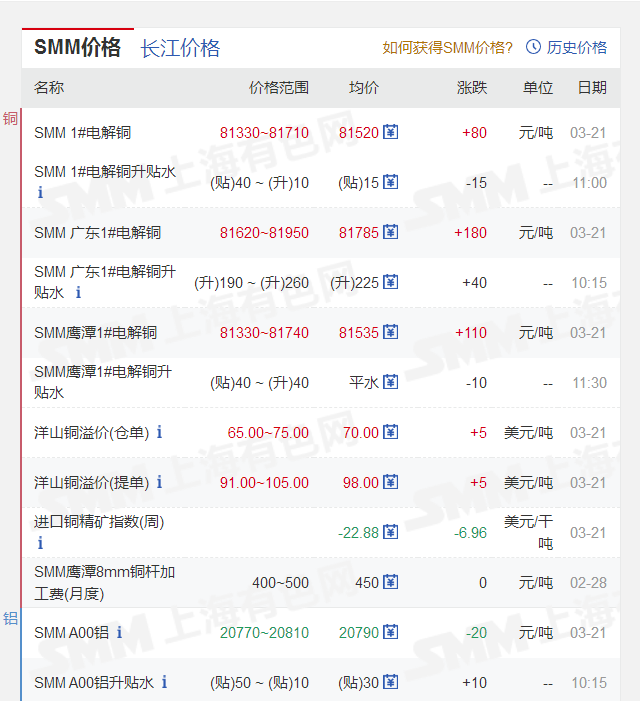Viewport: 640px width, 701px height.
Task: Click the date 02-28
Action: pyautogui.click(x=588, y=583)
